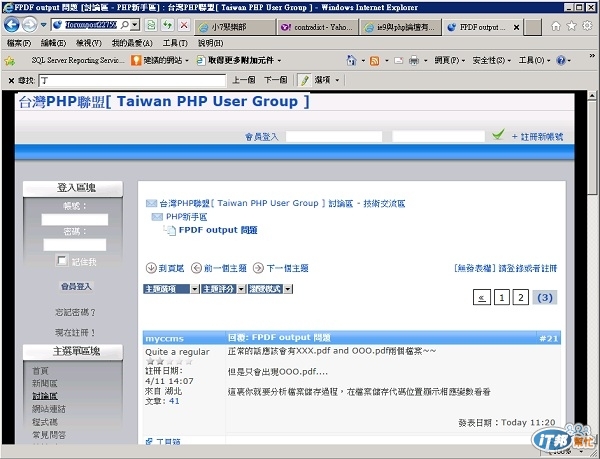Click the header username input field
600x459 pixels.
point(334,137)
